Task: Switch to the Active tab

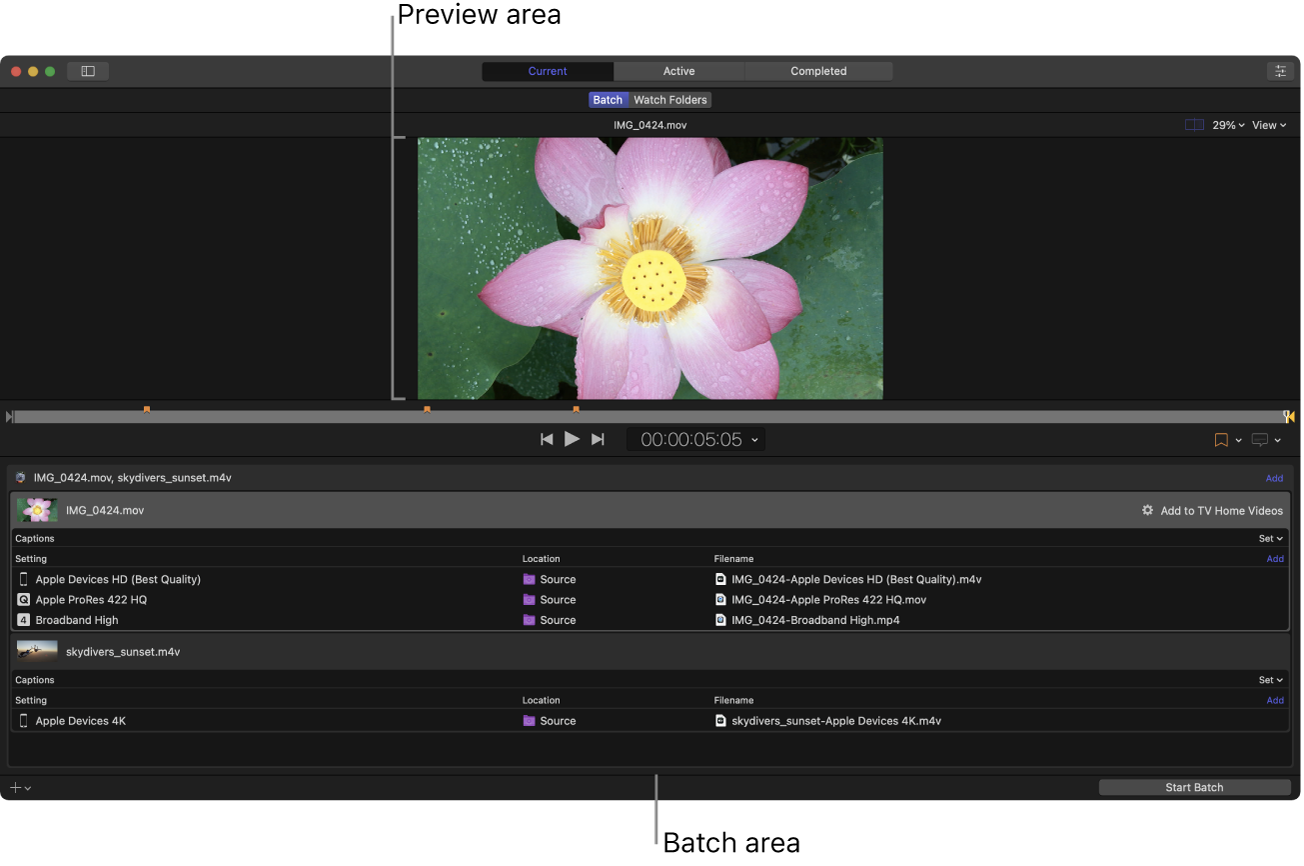Action: coord(679,71)
